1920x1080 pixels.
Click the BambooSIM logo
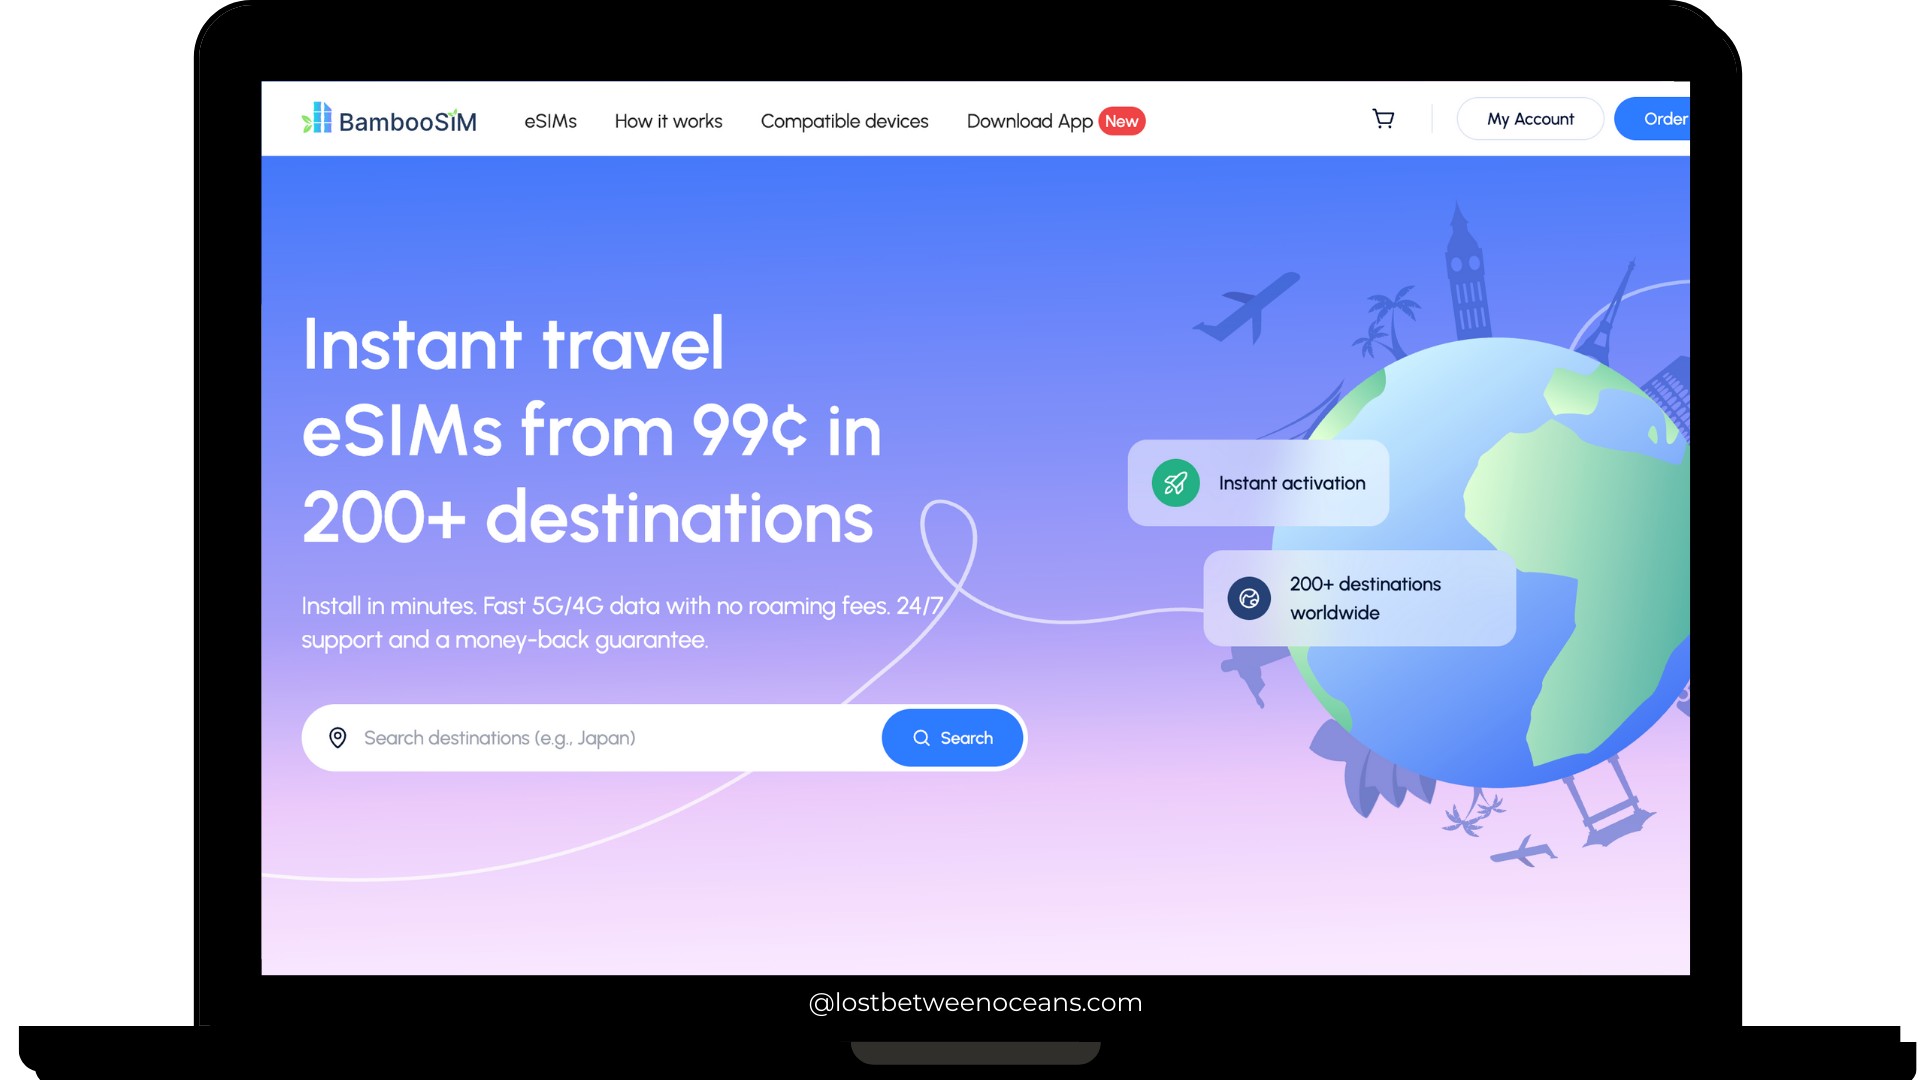[389, 119]
